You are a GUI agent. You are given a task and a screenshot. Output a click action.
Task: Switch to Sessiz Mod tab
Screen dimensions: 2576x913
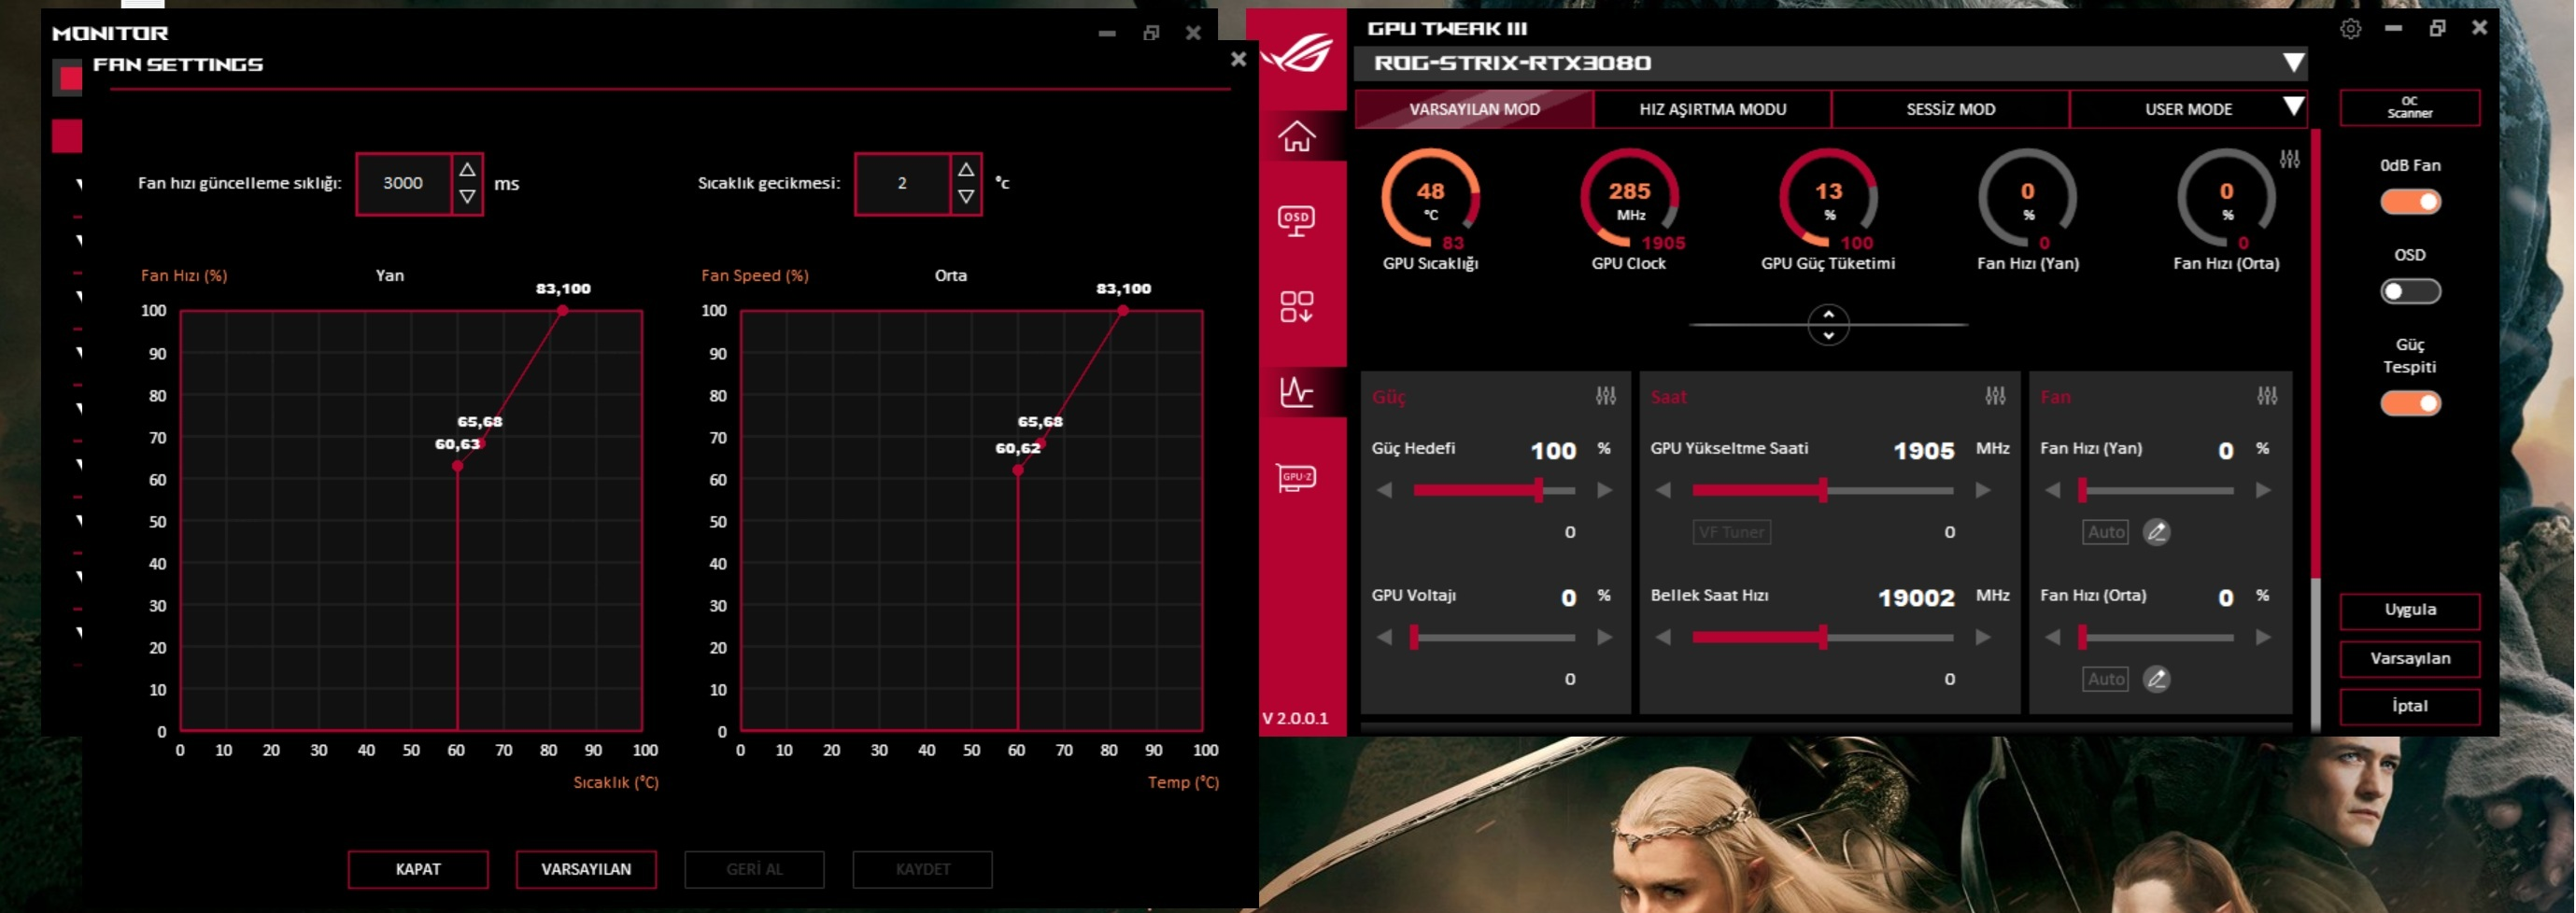tap(1950, 109)
